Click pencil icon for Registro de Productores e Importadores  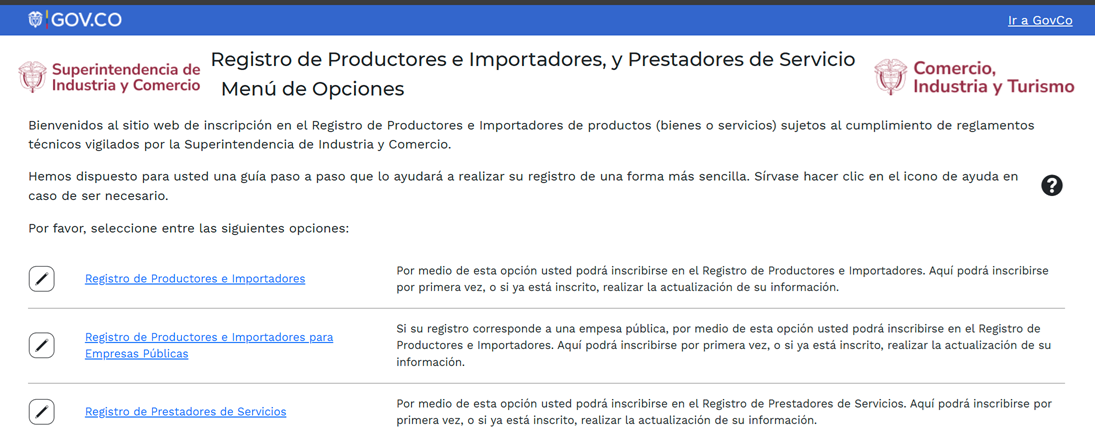coord(41,279)
